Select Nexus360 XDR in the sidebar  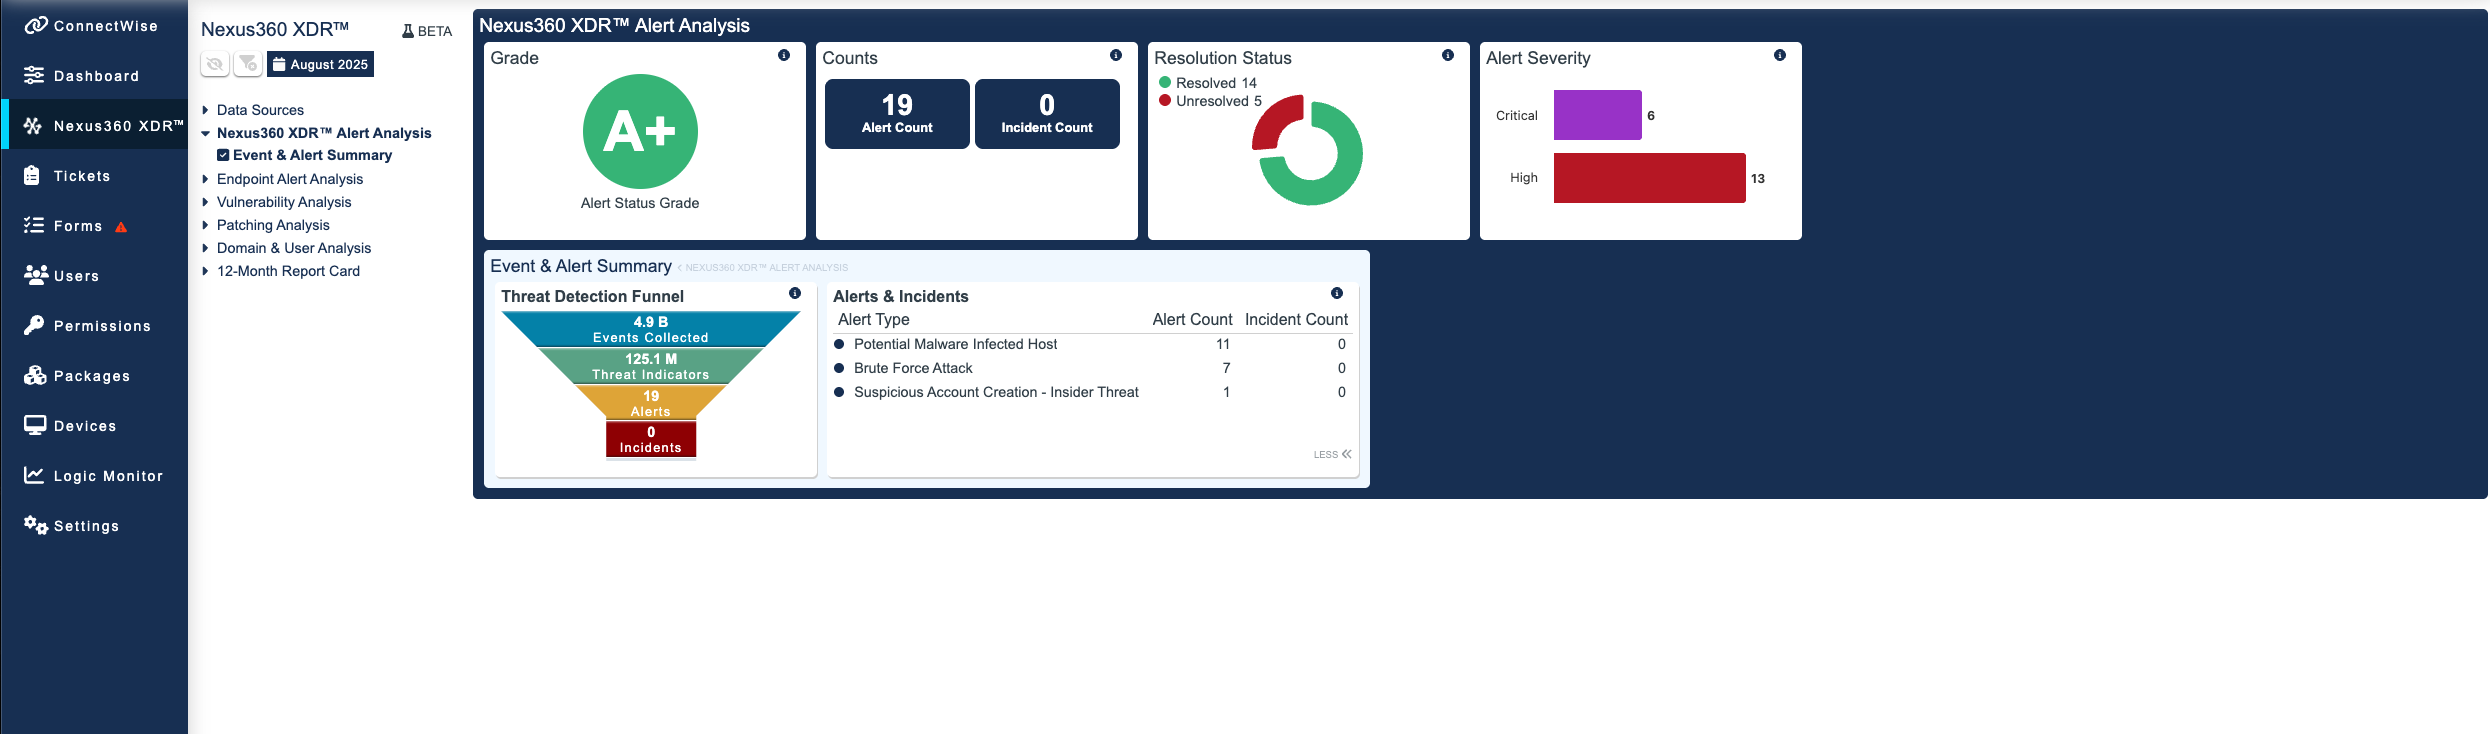coord(95,125)
